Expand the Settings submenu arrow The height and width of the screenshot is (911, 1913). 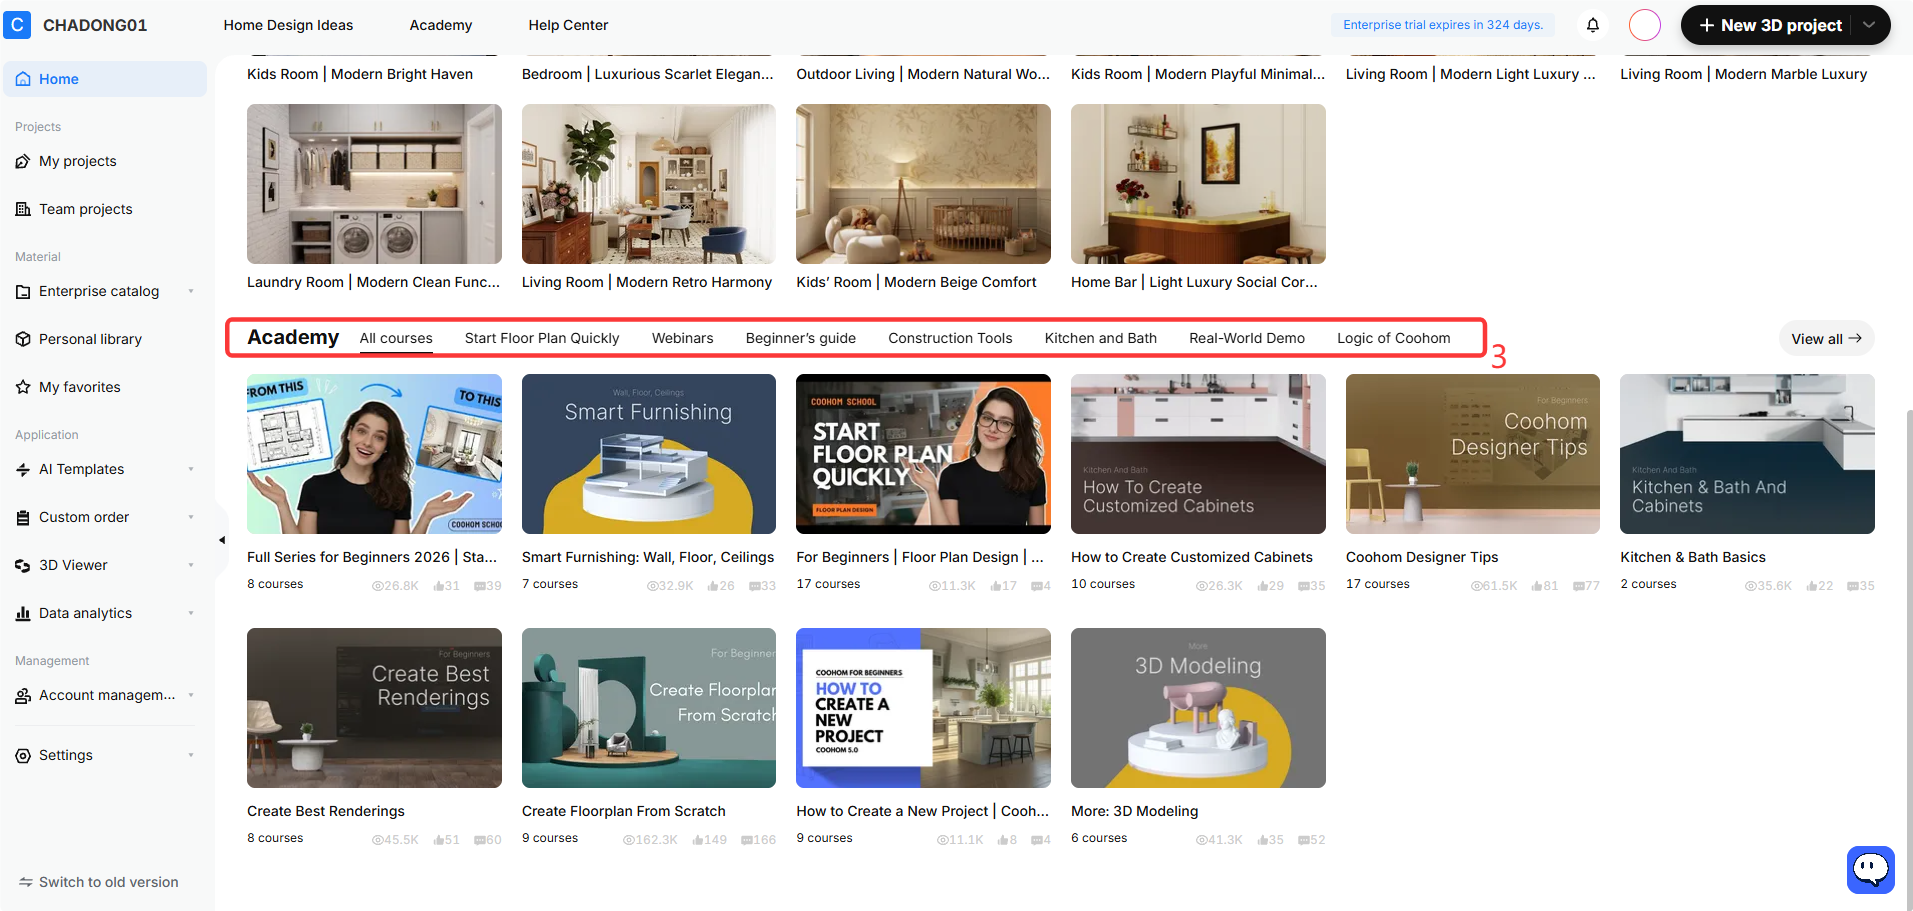point(191,755)
